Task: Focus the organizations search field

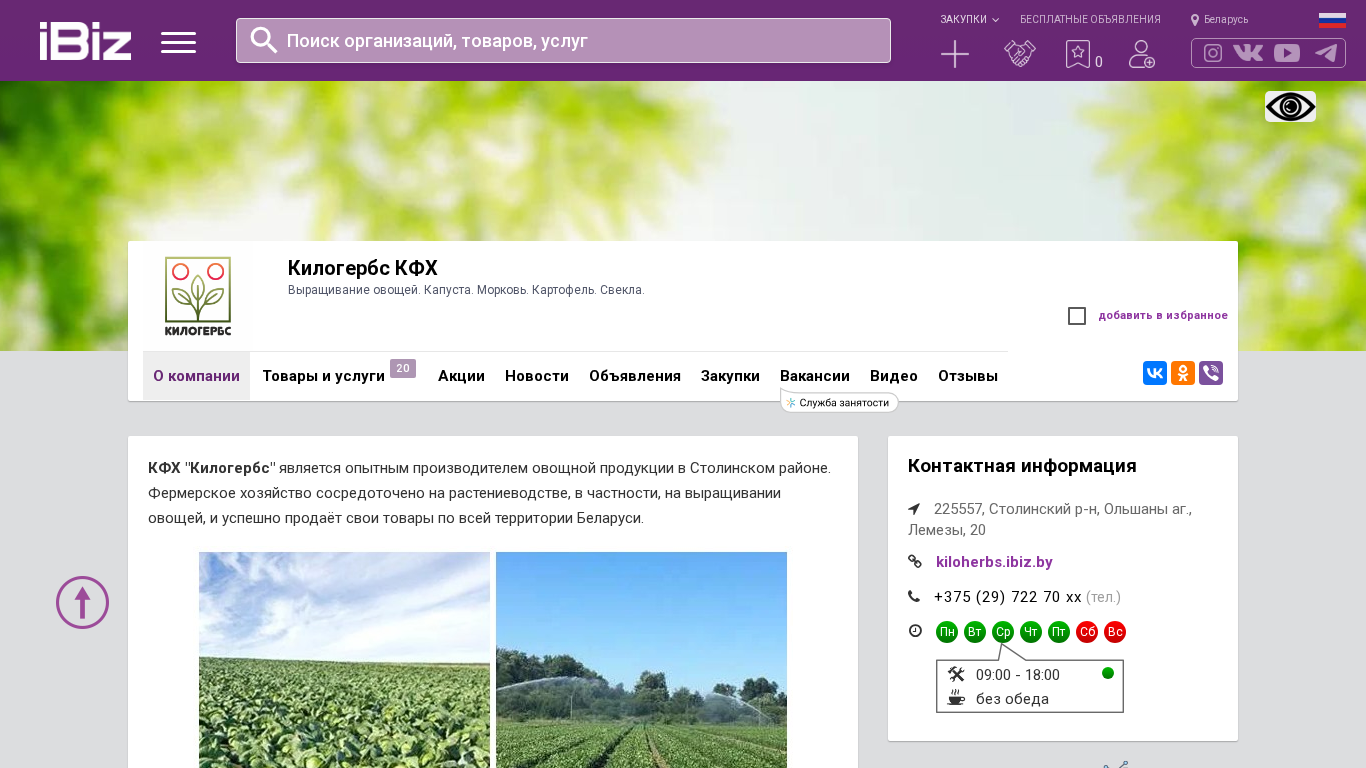Action: coord(563,40)
